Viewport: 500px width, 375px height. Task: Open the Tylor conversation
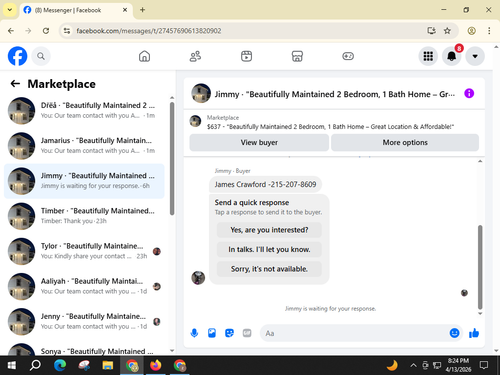tap(84, 251)
